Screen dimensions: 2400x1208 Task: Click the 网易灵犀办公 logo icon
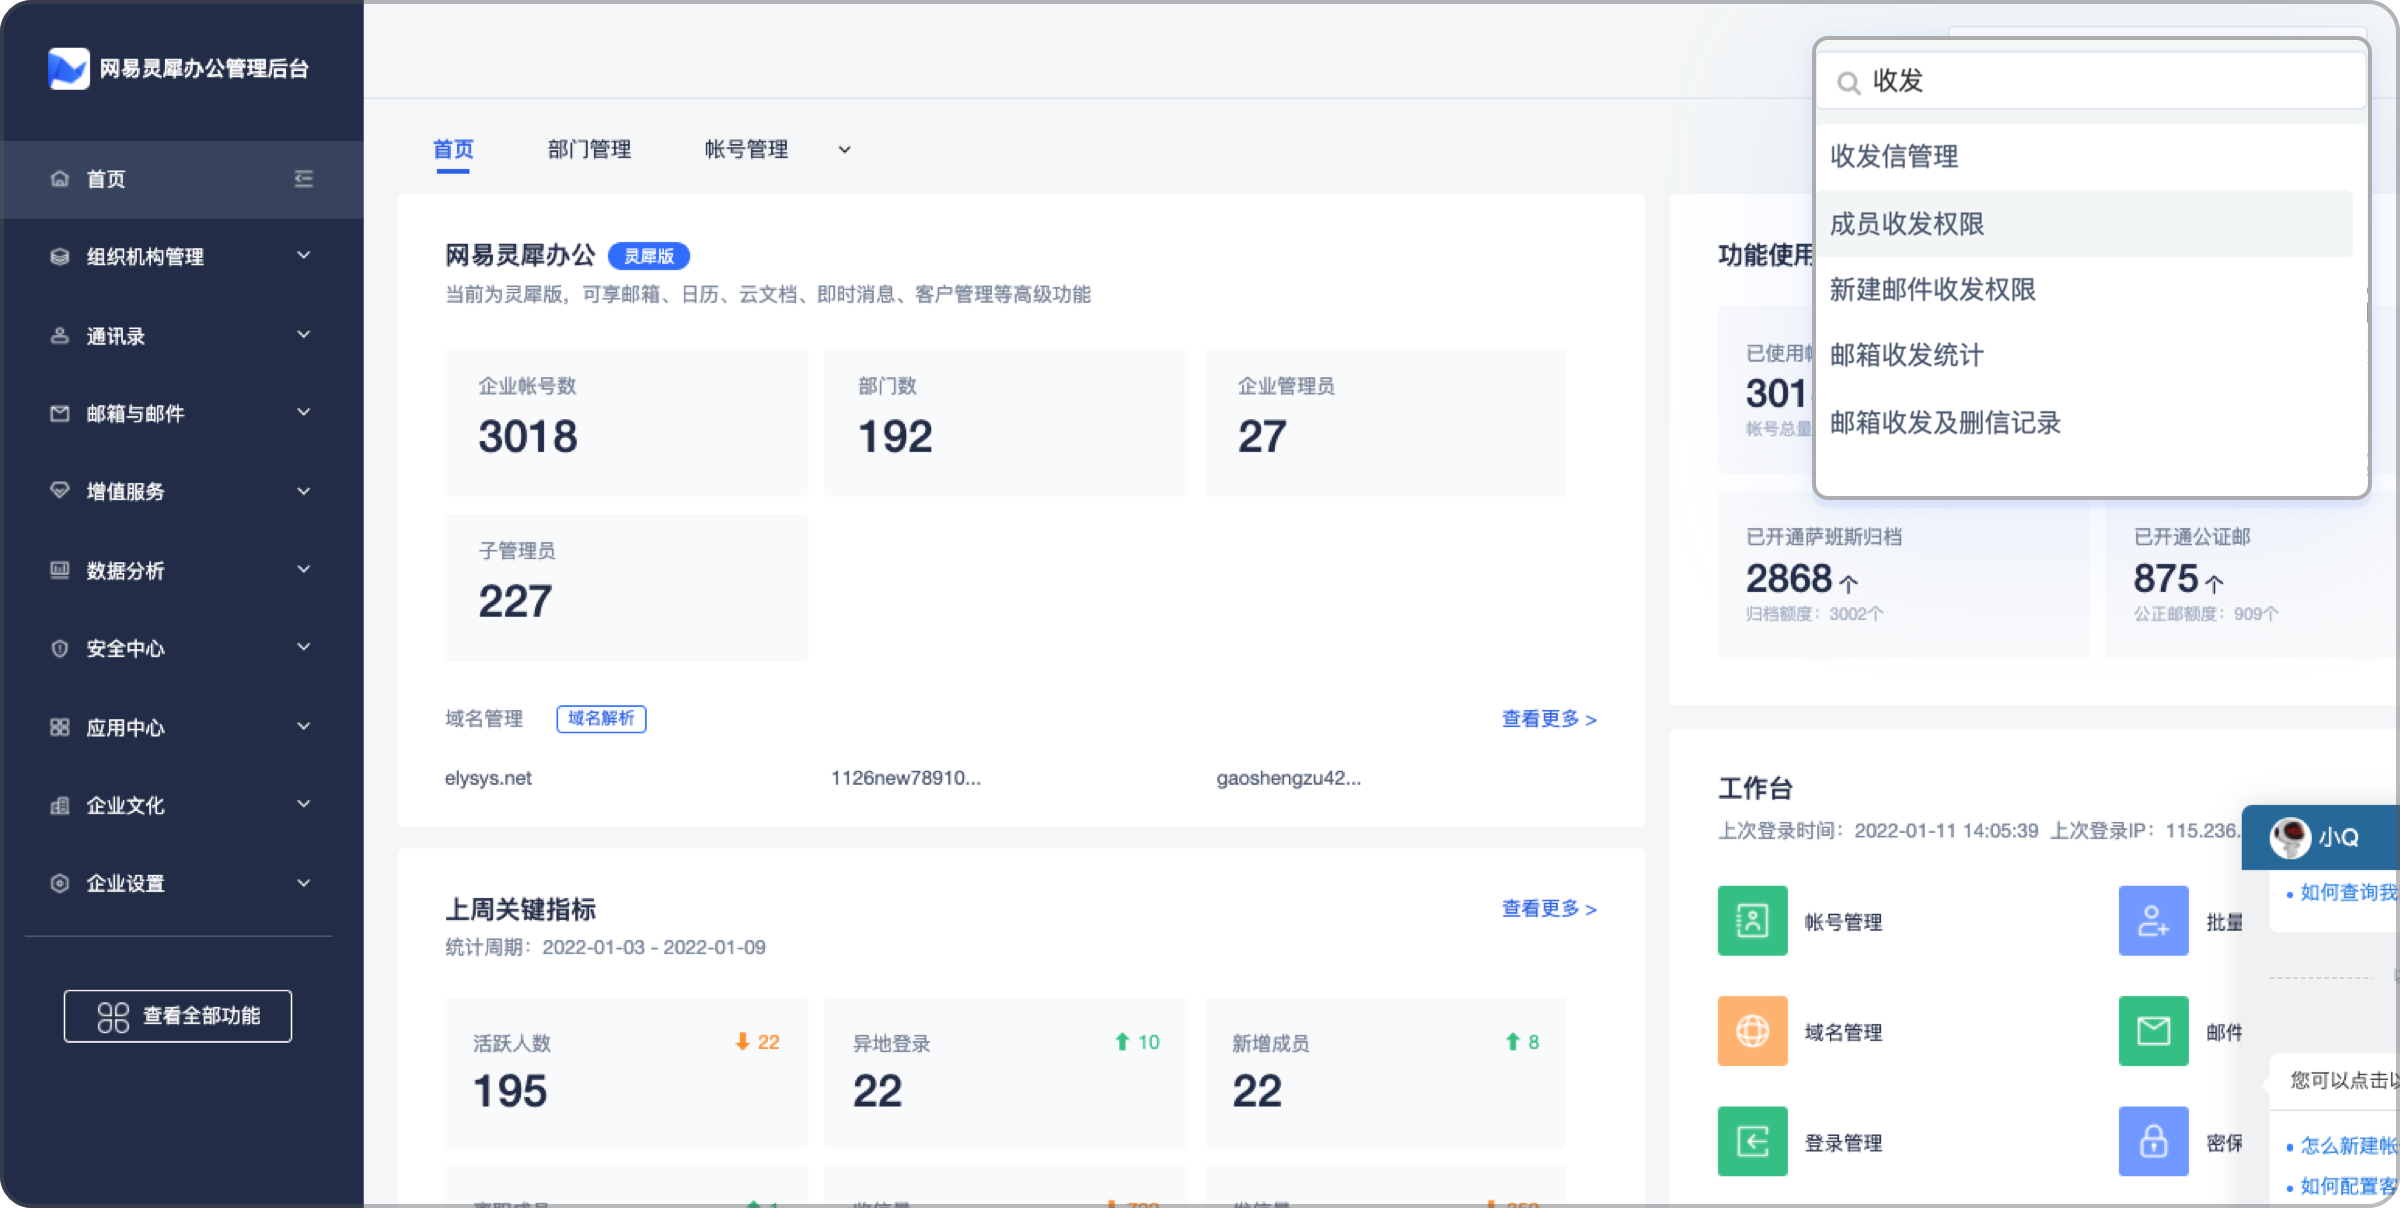tap(69, 68)
